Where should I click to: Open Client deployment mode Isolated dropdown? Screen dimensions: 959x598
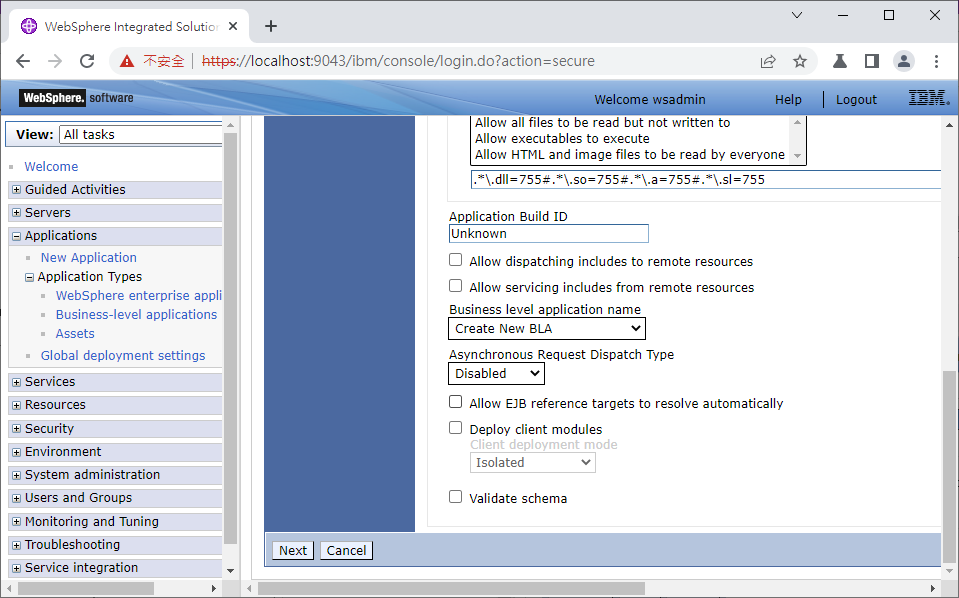(533, 462)
